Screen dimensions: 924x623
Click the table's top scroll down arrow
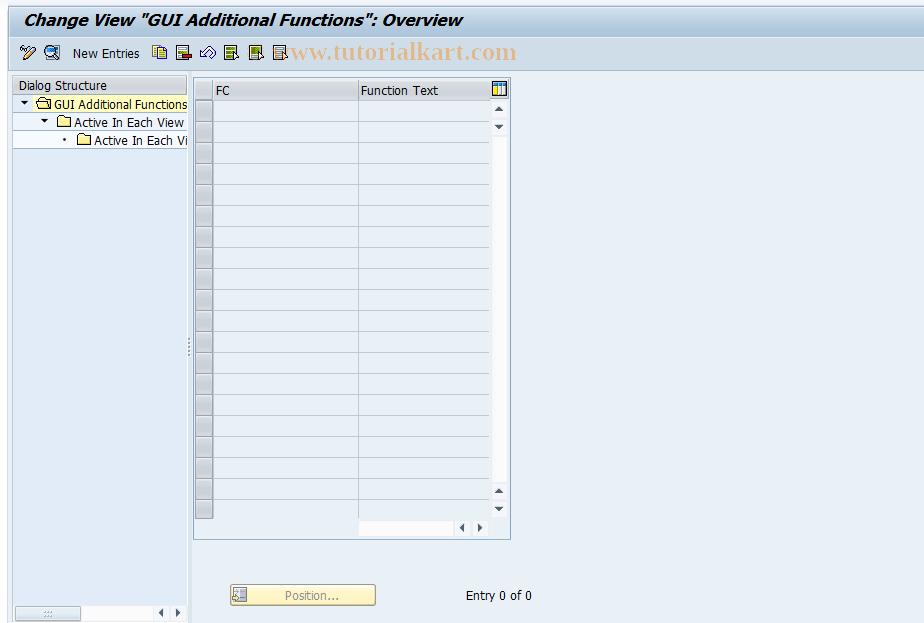pyautogui.click(x=499, y=127)
